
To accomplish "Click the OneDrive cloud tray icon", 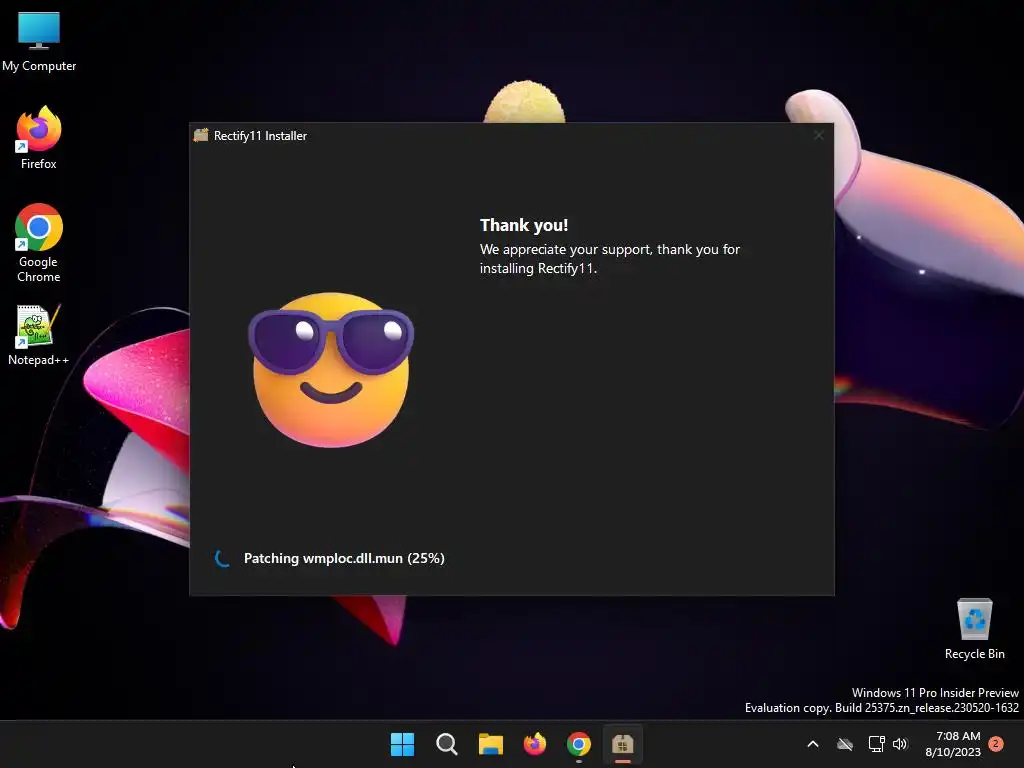I will (x=845, y=744).
